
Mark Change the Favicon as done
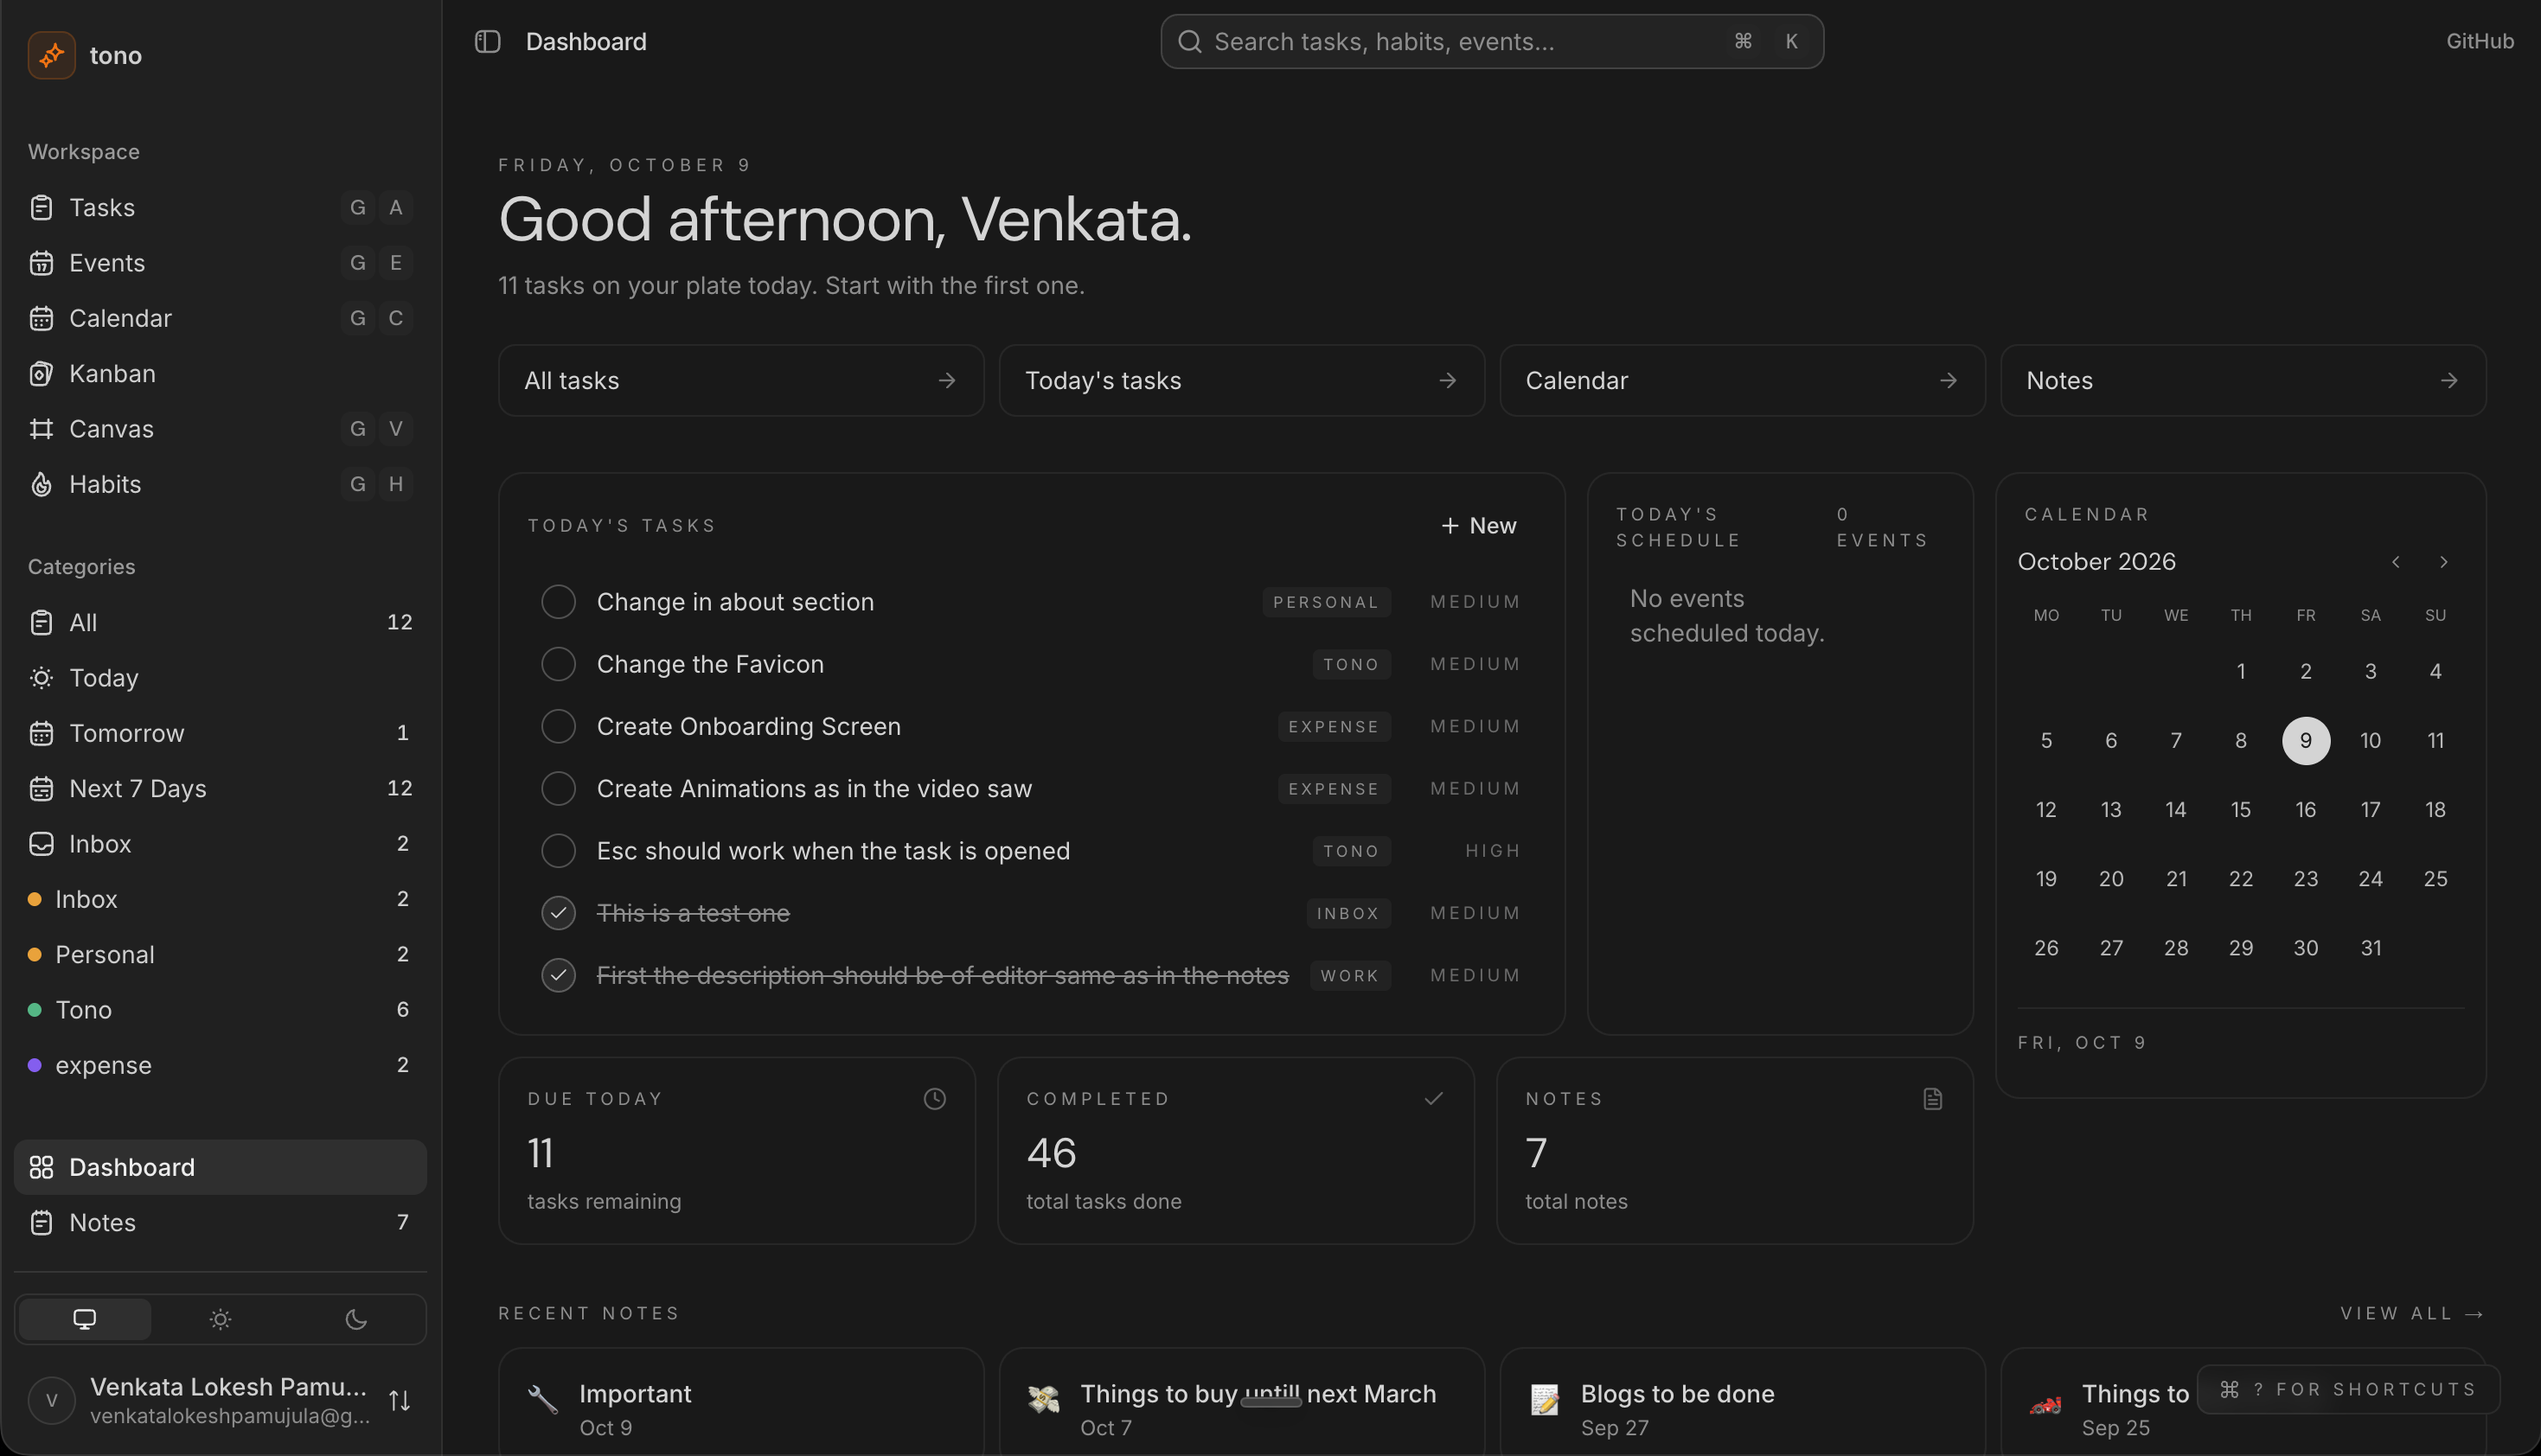(558, 664)
